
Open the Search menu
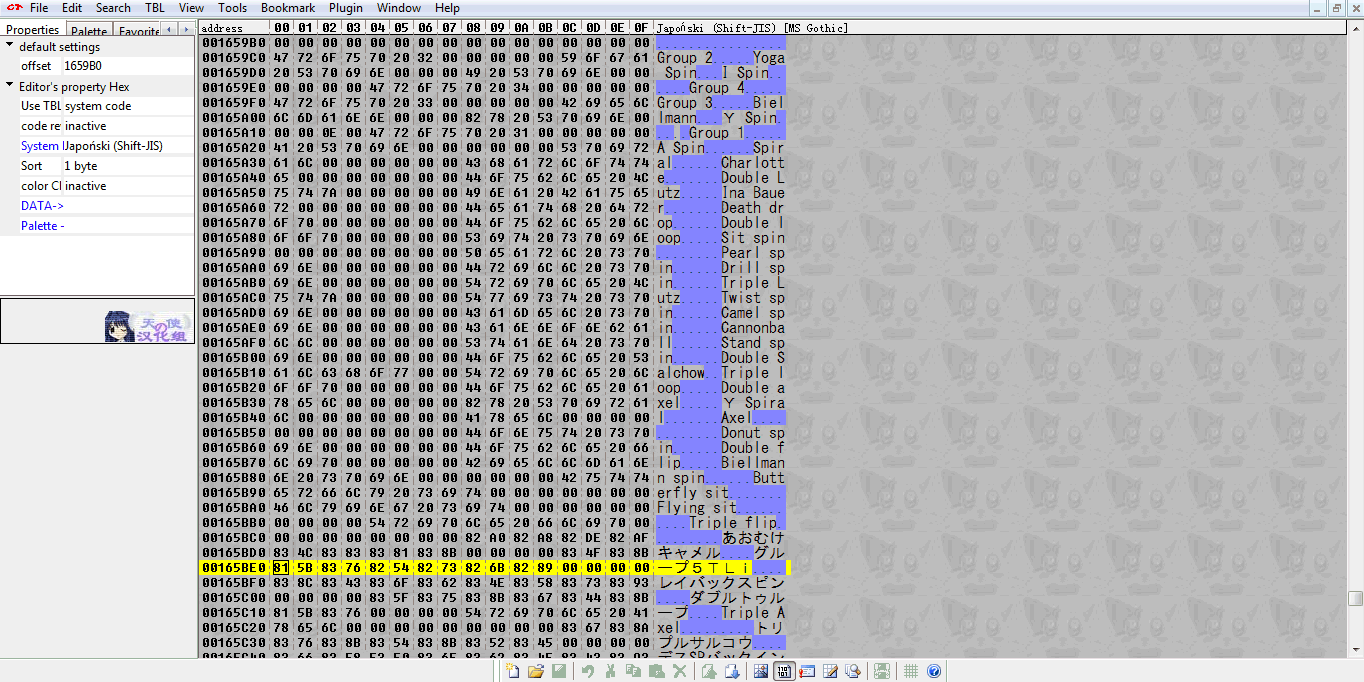[113, 7]
